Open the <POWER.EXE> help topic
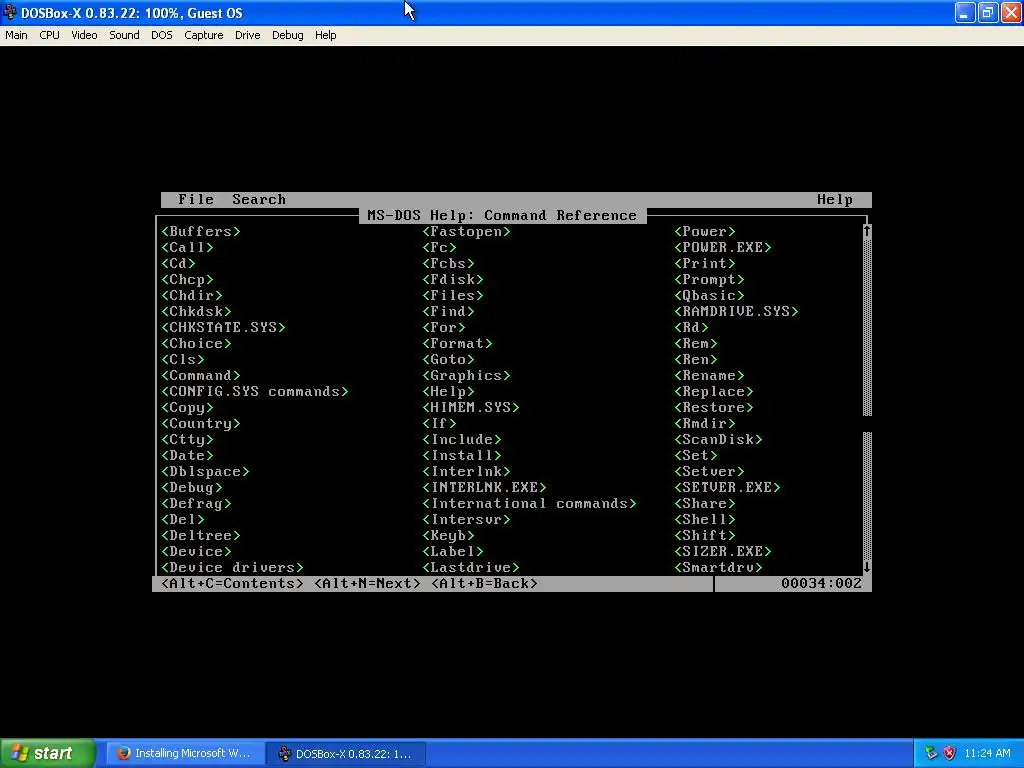Image resolution: width=1024 pixels, height=768 pixels. (723, 248)
